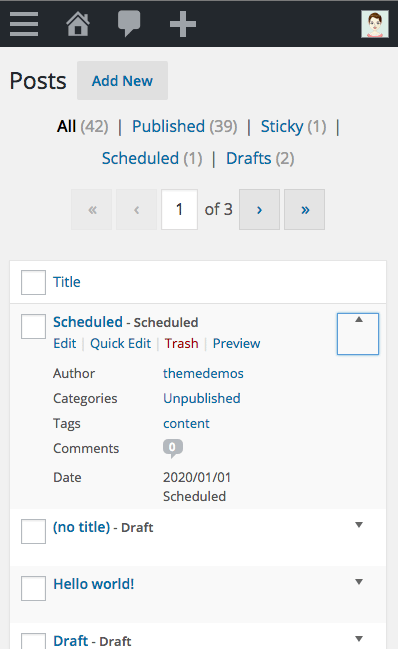Click the current page number field
The height and width of the screenshot is (649, 398).
pyautogui.click(x=179, y=209)
